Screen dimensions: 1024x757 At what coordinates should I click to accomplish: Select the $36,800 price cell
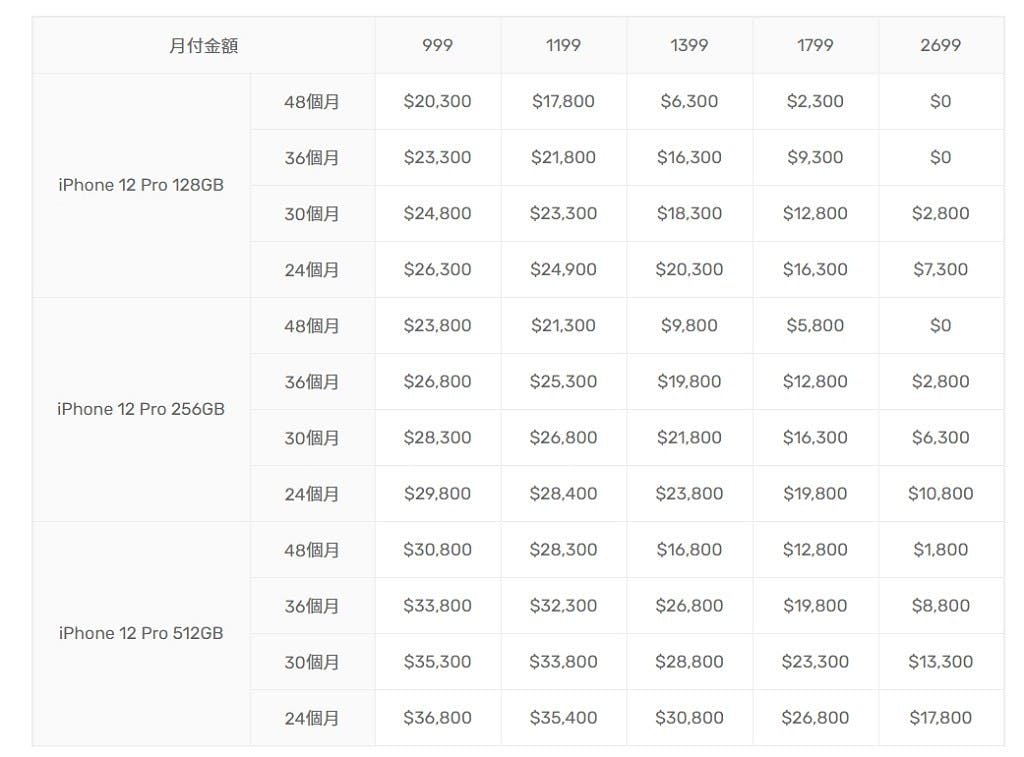pyautogui.click(x=438, y=717)
